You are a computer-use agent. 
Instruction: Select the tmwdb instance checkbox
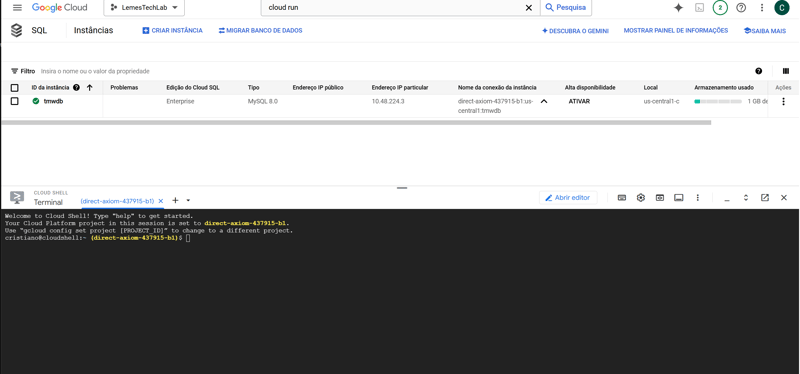(15, 102)
